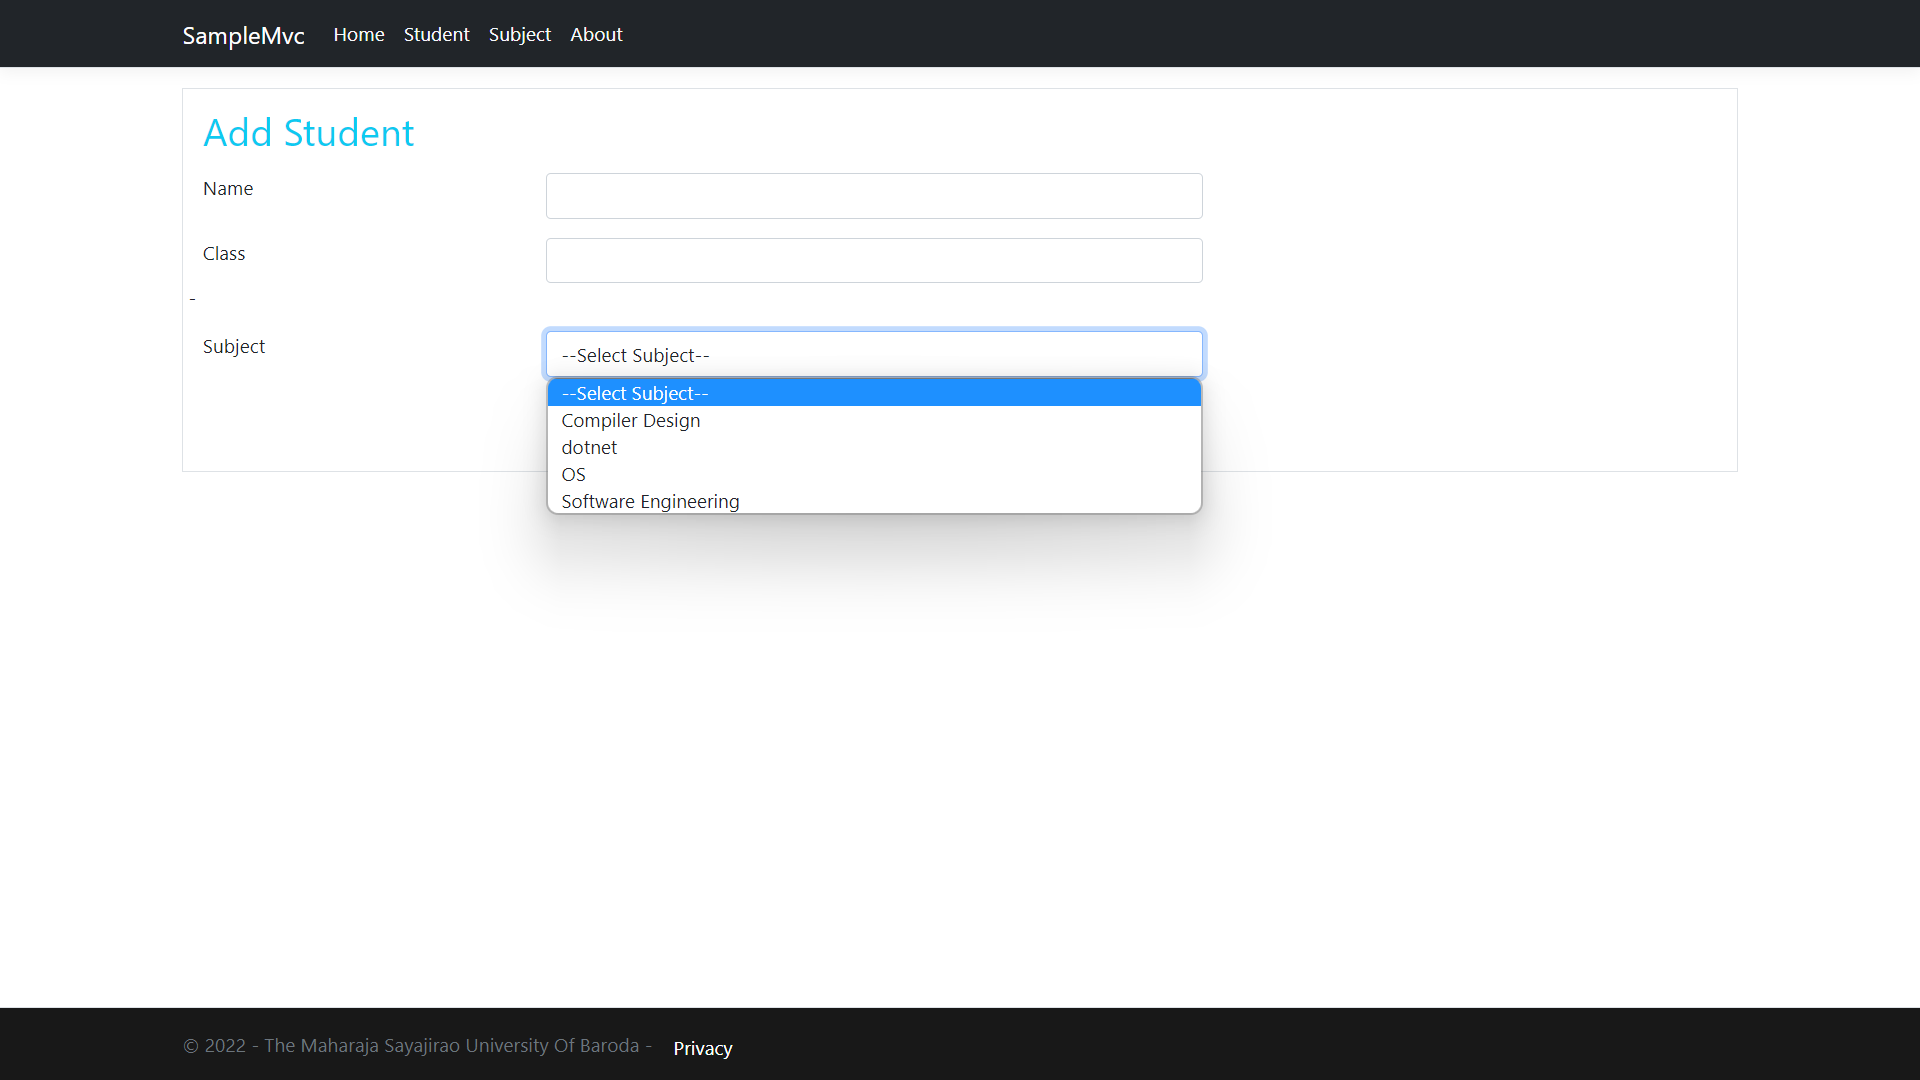Focus the Name input field
This screenshot has width=1920, height=1080.
tap(874, 196)
